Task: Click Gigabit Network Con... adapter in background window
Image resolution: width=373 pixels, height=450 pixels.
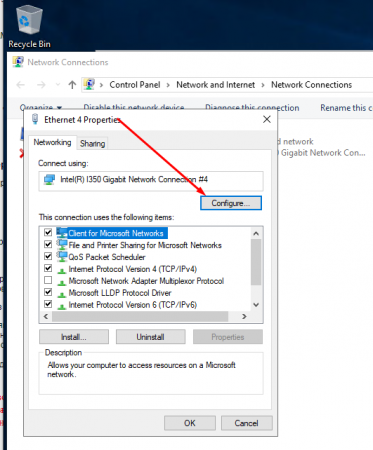Action: [323, 153]
